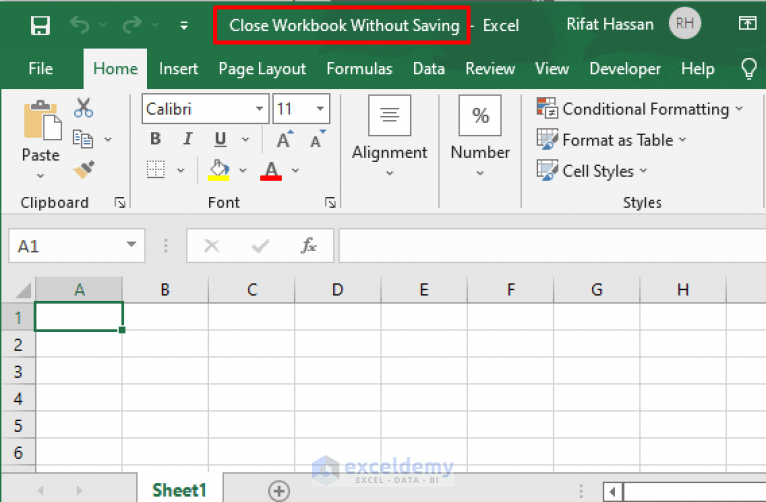
Task: Click Decrease Font Size icon
Action: pos(318,139)
